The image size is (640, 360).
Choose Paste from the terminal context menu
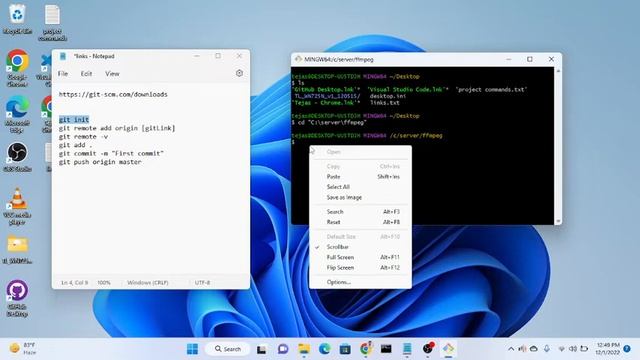[x=360, y=177]
